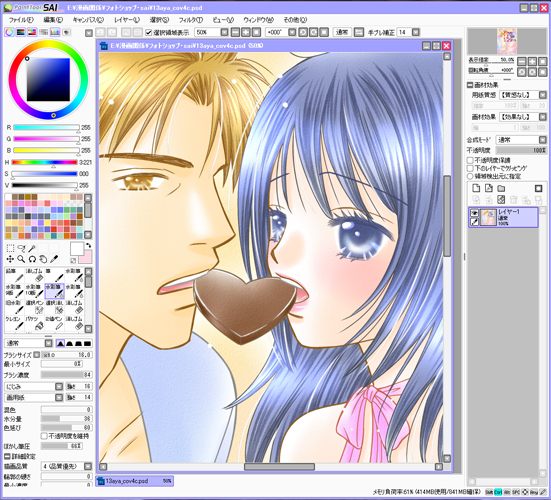The height and width of the screenshot is (500, 551).
Task: Open the 描画品質 quality dropdown
Action: 88,466
